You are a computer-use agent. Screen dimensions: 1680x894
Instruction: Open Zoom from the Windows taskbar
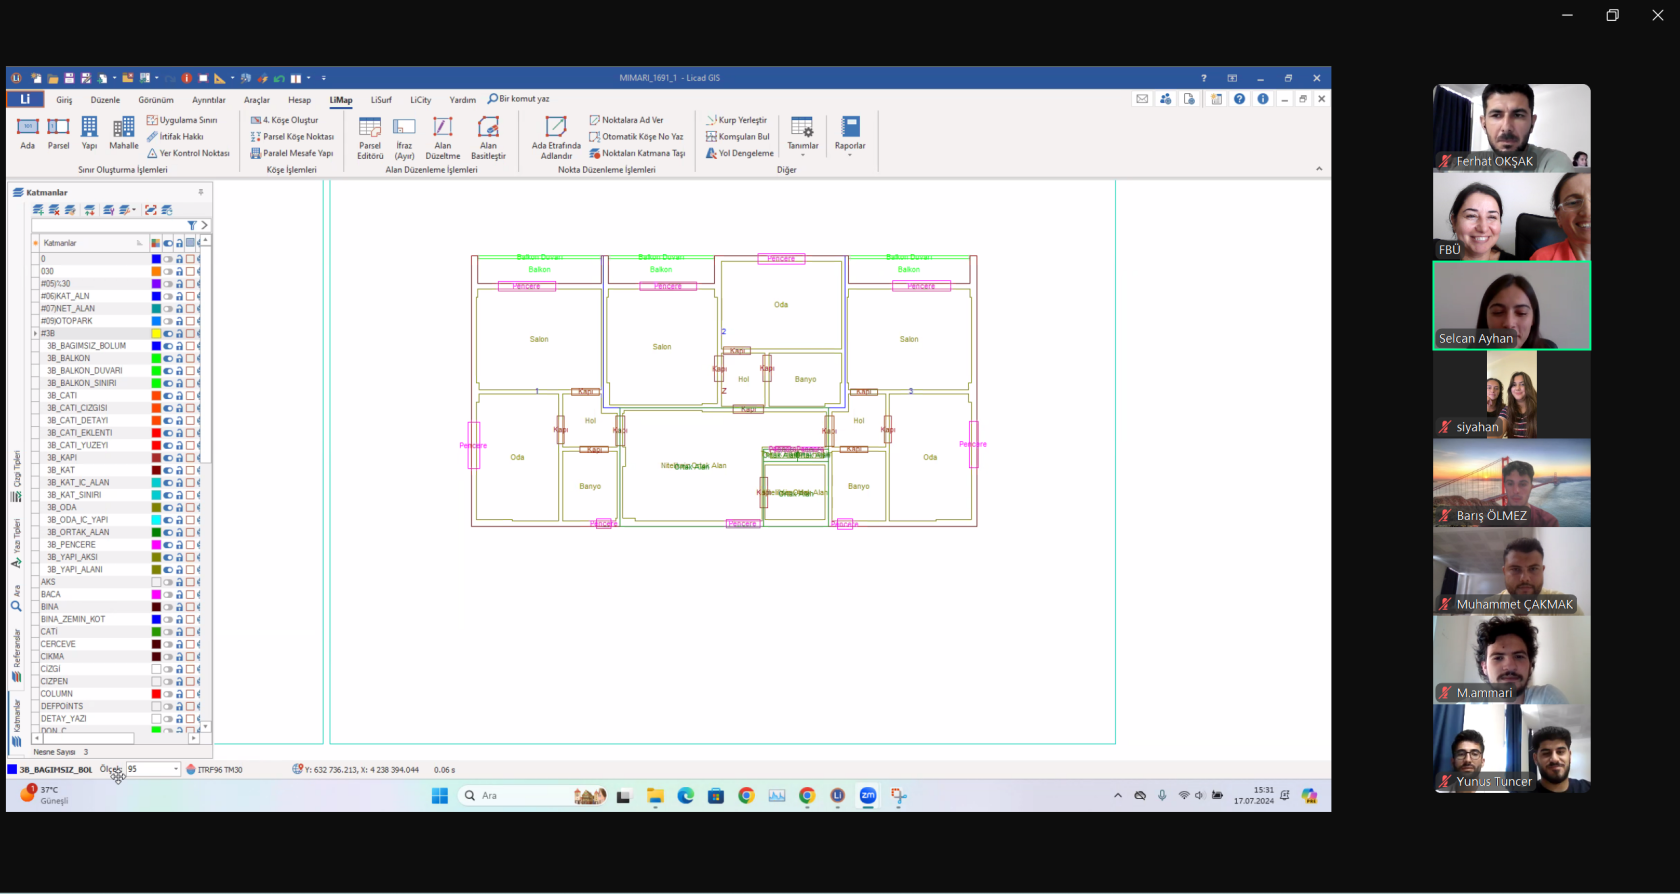click(x=868, y=796)
